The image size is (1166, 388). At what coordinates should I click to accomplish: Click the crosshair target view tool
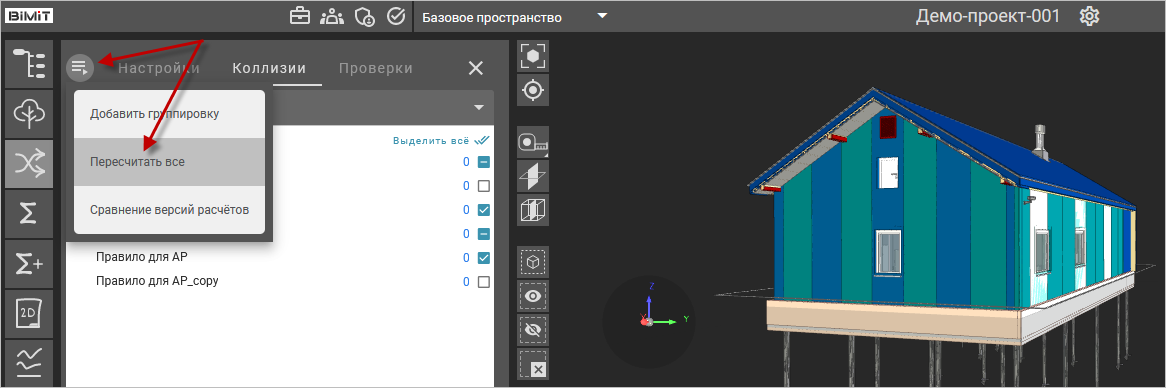pyautogui.click(x=532, y=90)
